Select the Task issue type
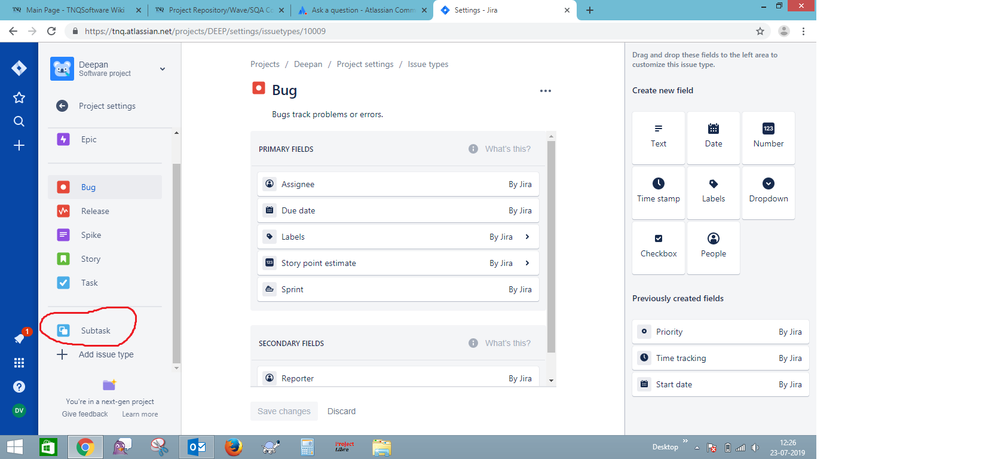The width and height of the screenshot is (998, 459). tap(105, 283)
